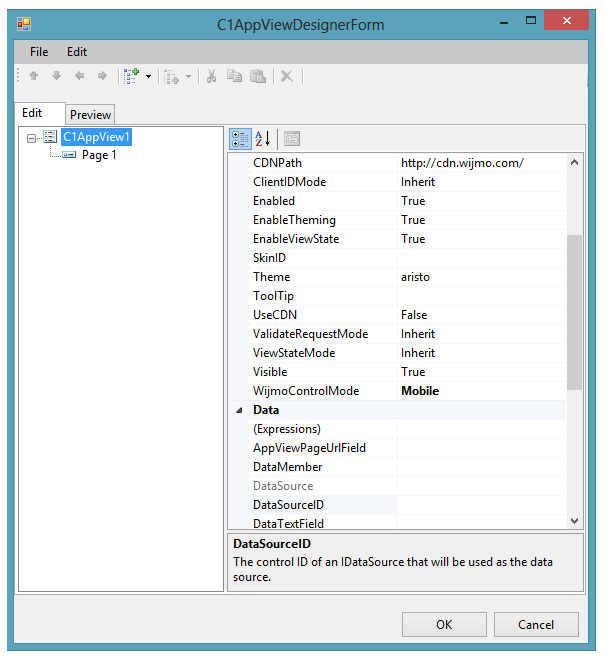604x660 pixels.
Task: Click the property grid scroll up arrow
Action: click(574, 162)
